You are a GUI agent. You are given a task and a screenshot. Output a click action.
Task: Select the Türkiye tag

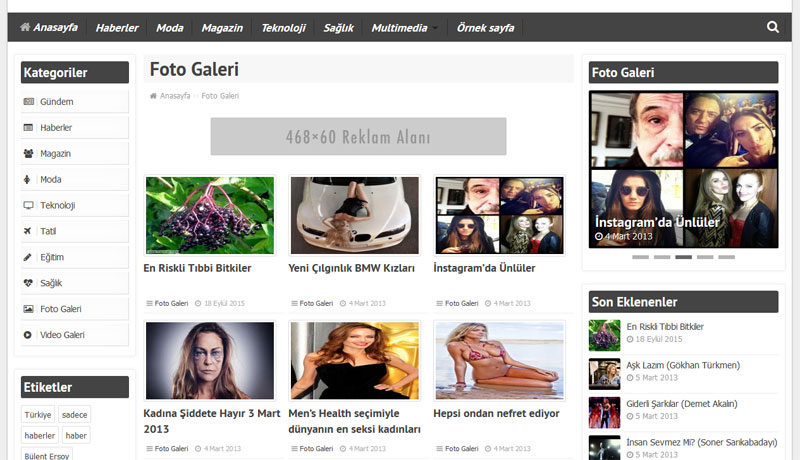coord(38,415)
